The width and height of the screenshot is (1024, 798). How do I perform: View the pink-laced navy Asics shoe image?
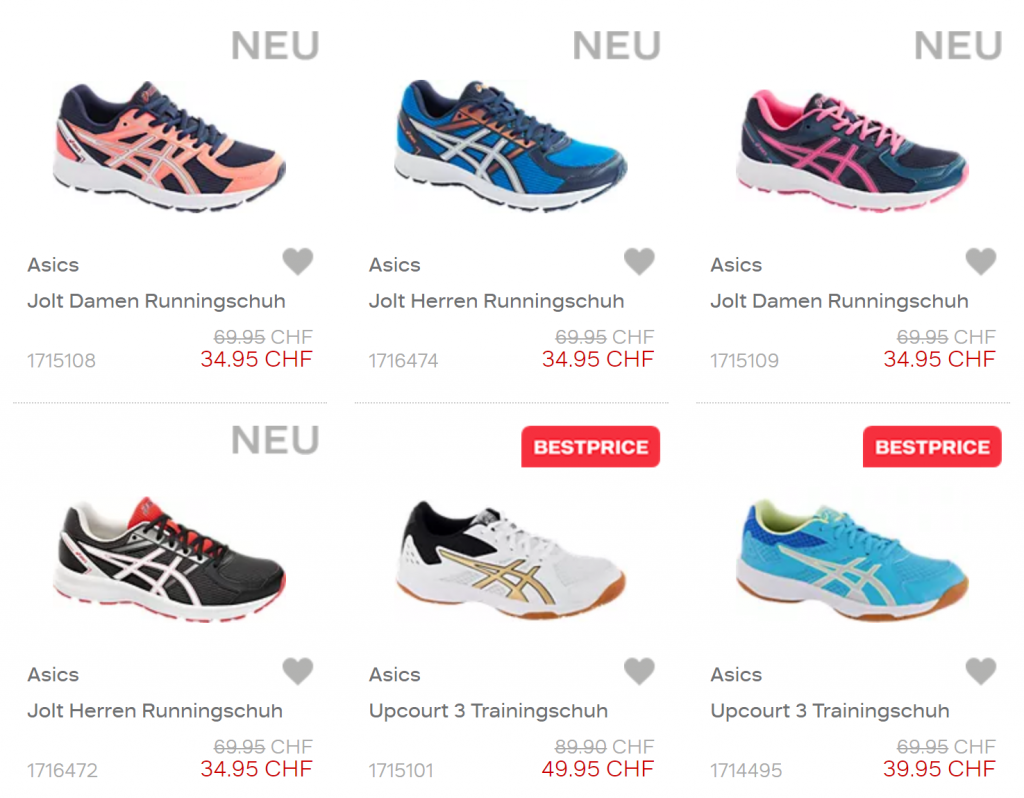(x=852, y=151)
